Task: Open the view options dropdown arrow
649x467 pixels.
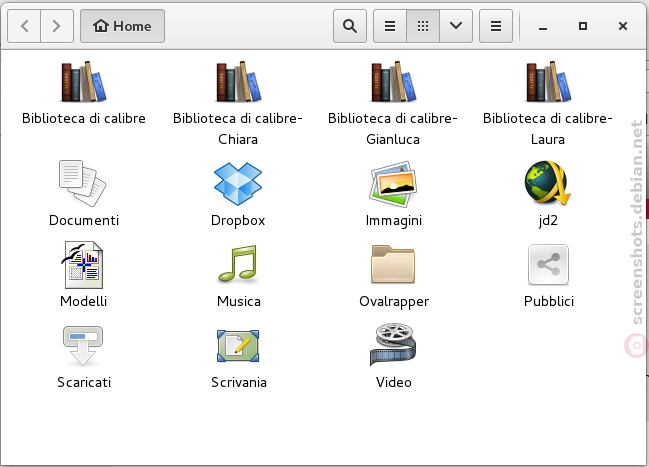Action: coord(456,26)
